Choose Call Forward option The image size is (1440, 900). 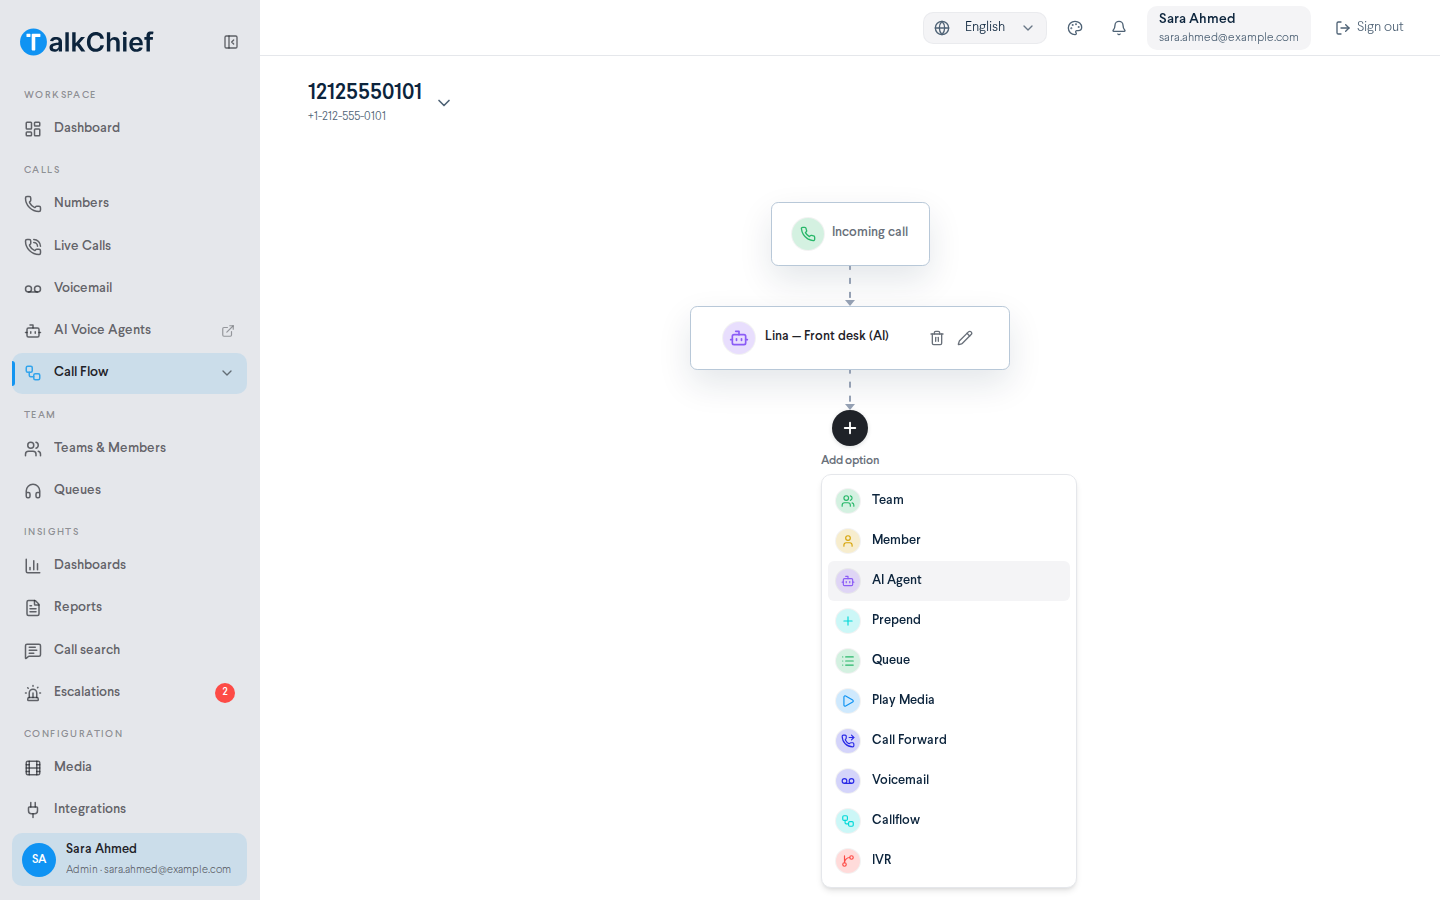pyautogui.click(x=949, y=740)
